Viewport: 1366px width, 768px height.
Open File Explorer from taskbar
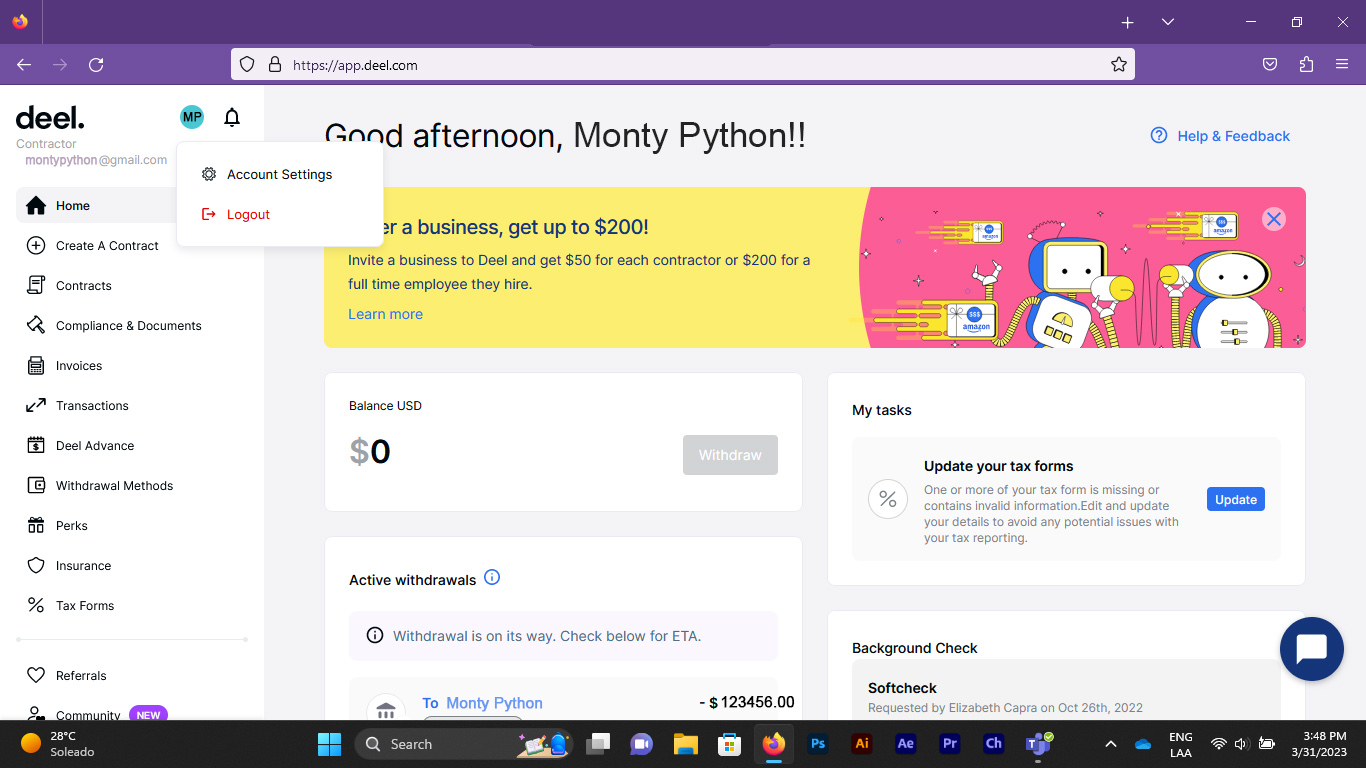click(685, 744)
